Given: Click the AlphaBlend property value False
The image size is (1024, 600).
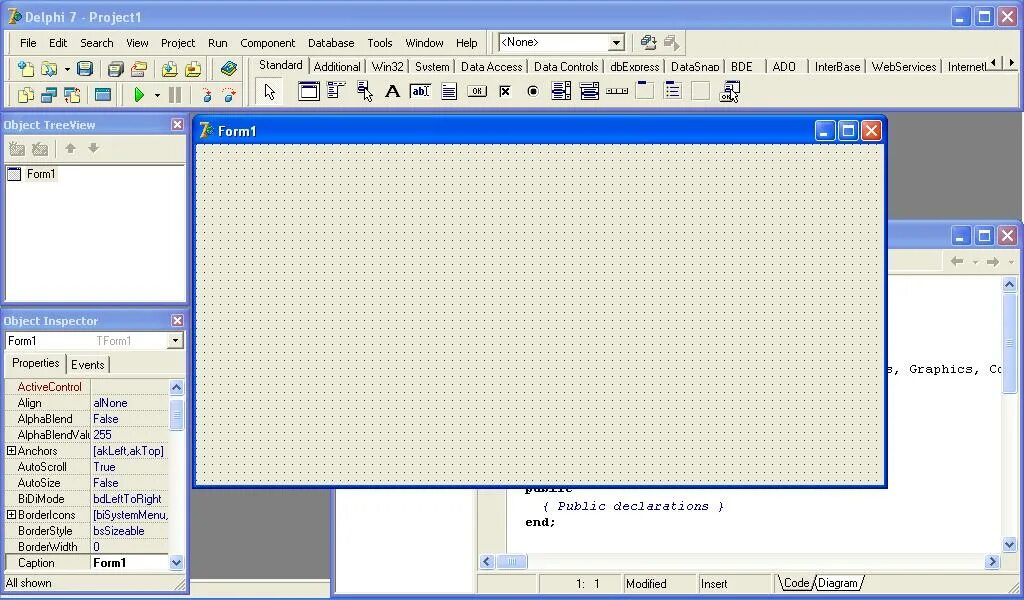Looking at the screenshot, I should (129, 419).
